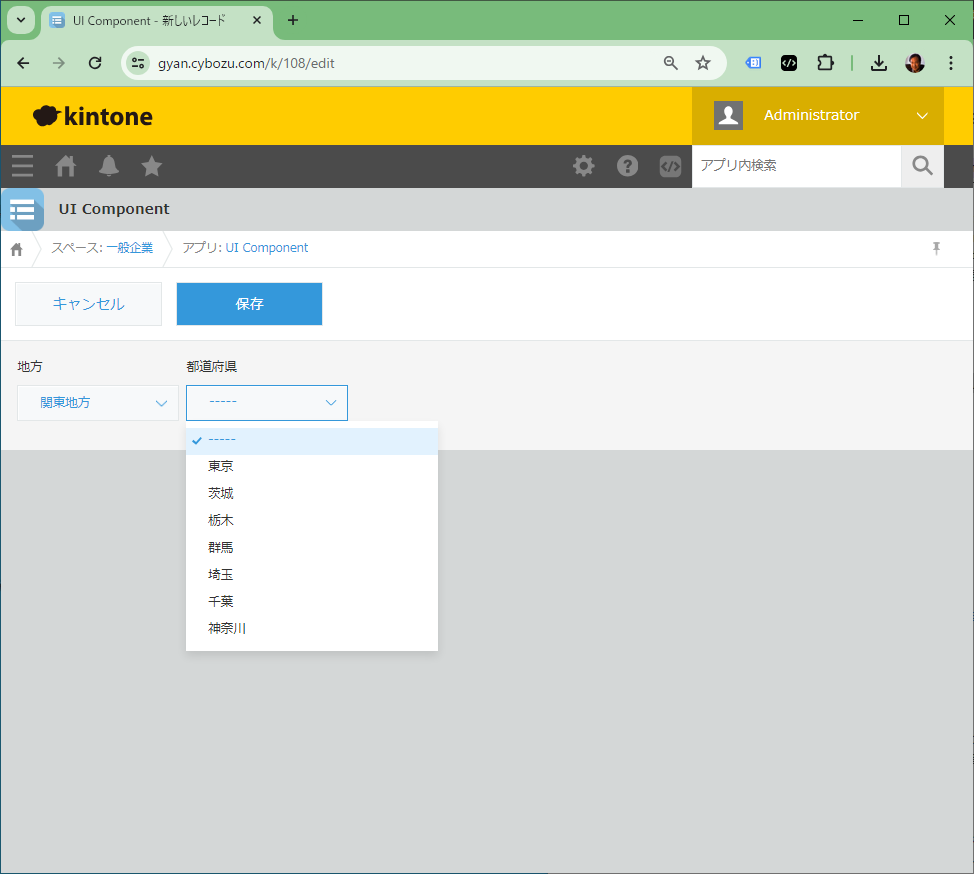This screenshot has width=974, height=874.
Task: Bookmark this page with star icon
Action: [703, 63]
